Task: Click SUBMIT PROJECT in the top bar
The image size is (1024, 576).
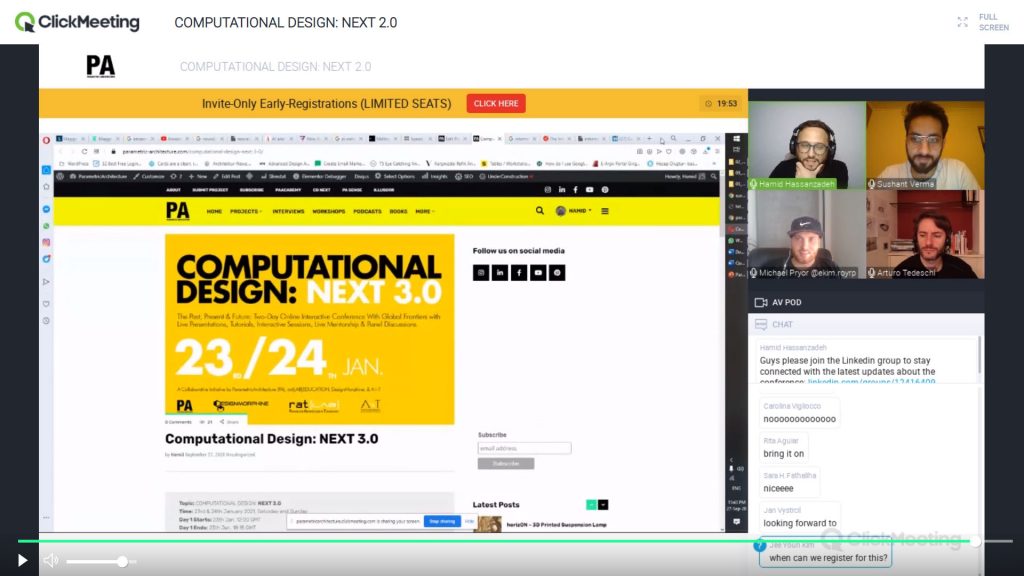Action: point(210,190)
